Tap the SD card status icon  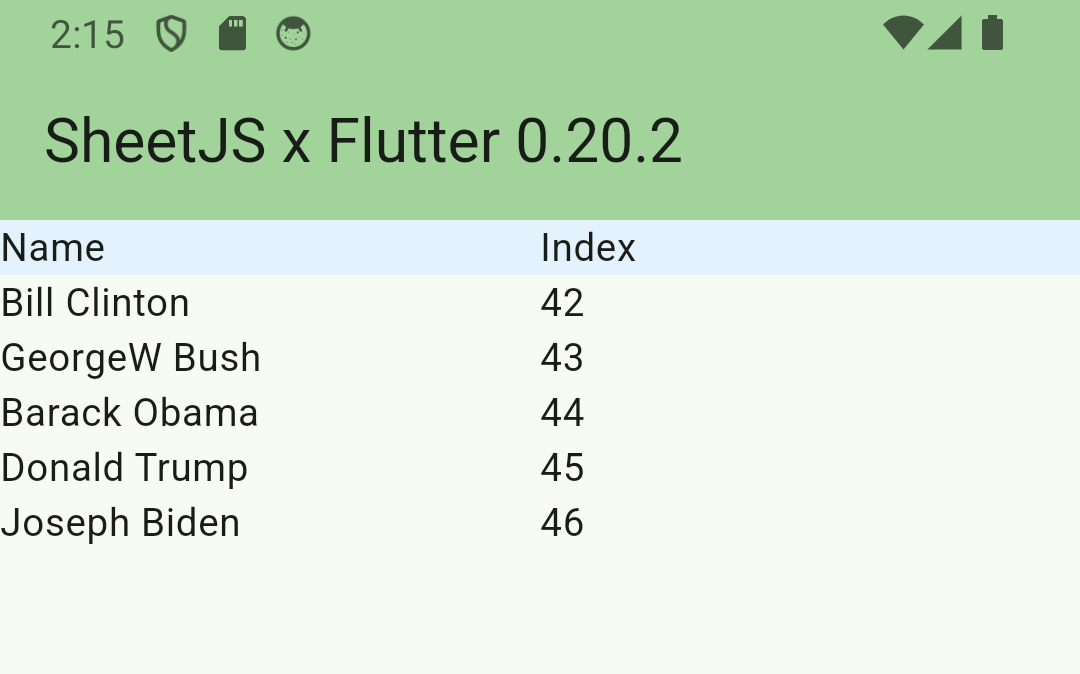(x=232, y=34)
